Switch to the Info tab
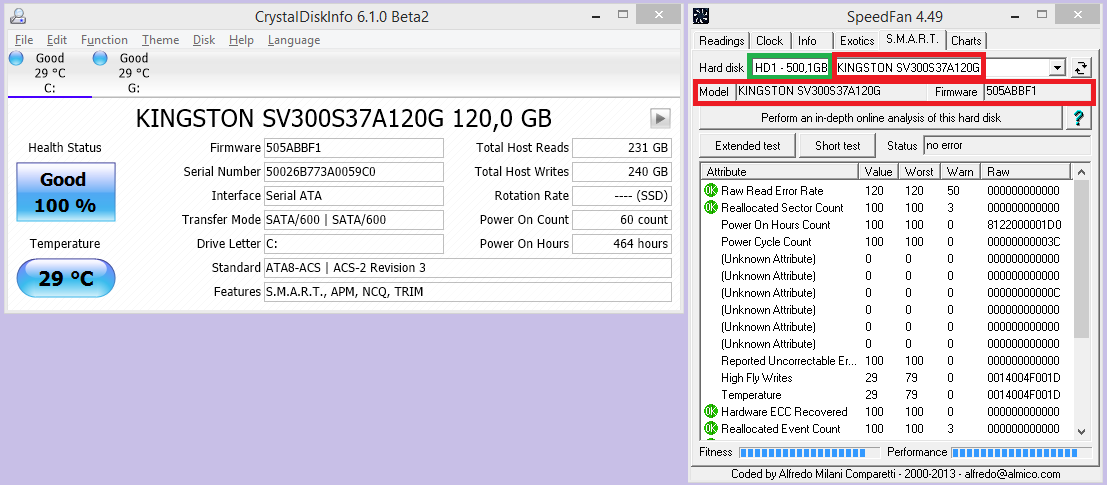Screen dimensions: 1107x485 [x=807, y=41]
